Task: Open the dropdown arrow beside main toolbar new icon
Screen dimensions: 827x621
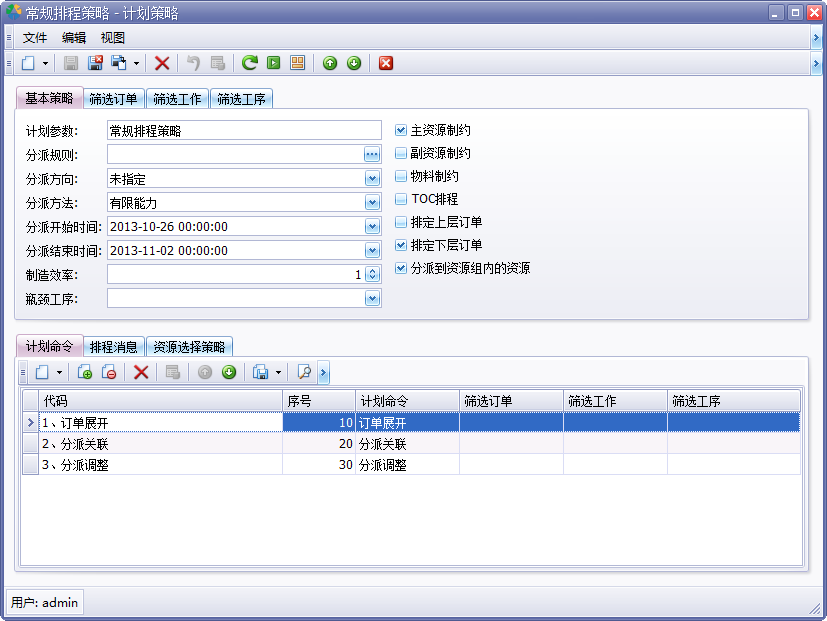Action: point(45,63)
